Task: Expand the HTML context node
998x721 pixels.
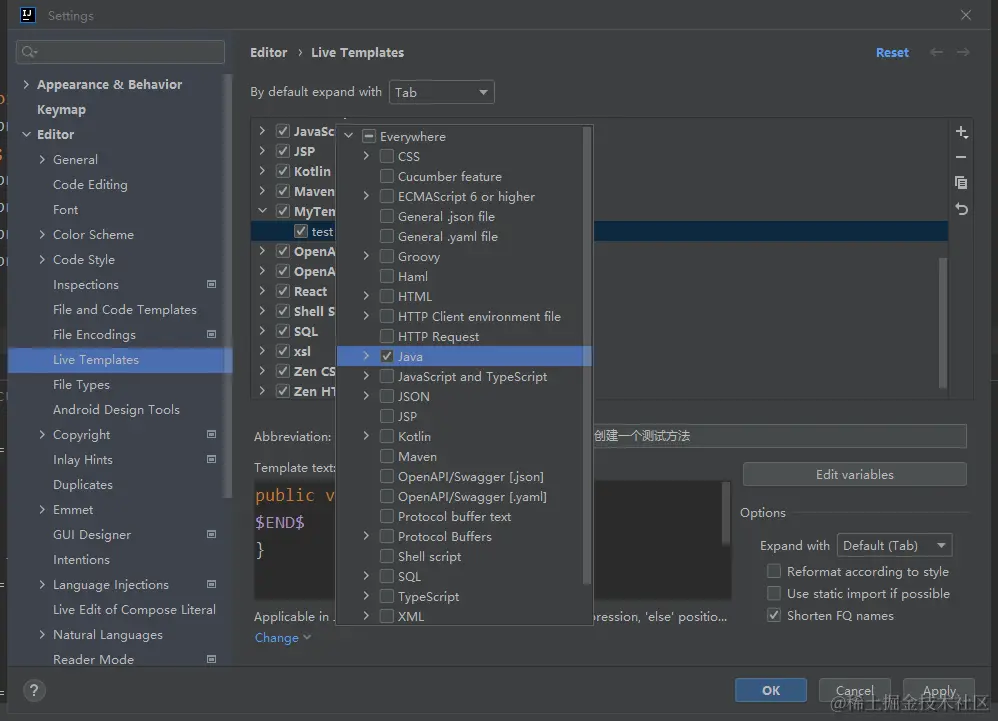Action: point(366,296)
